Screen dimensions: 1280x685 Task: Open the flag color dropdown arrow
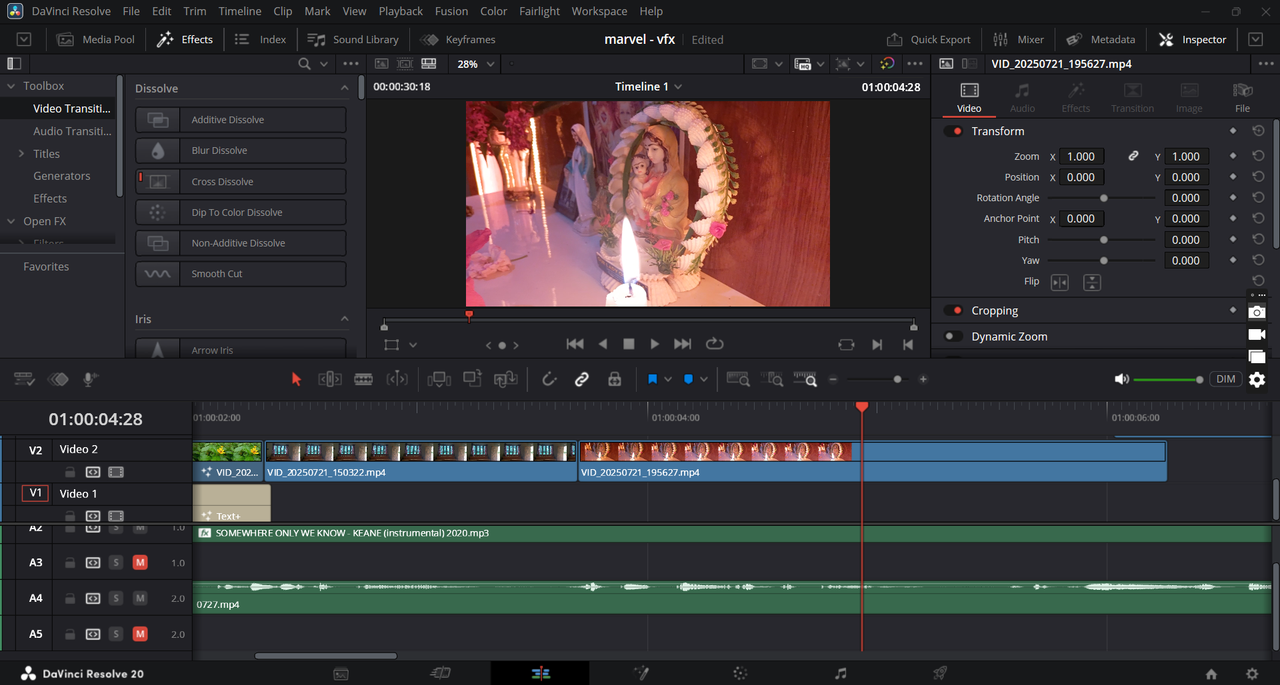tap(668, 379)
